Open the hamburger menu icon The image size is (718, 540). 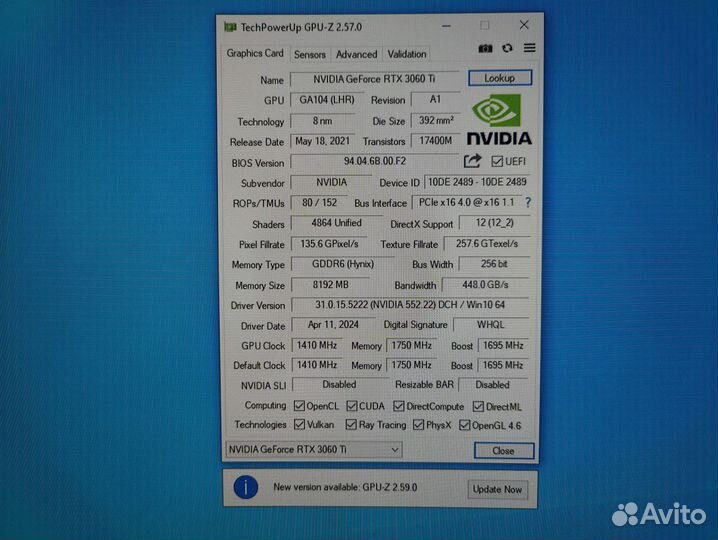click(x=529, y=48)
